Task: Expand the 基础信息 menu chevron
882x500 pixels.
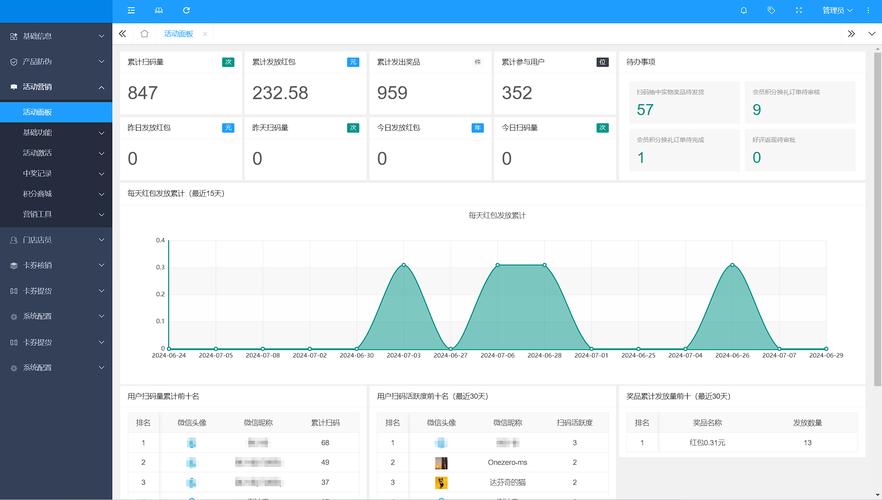Action: (101, 36)
